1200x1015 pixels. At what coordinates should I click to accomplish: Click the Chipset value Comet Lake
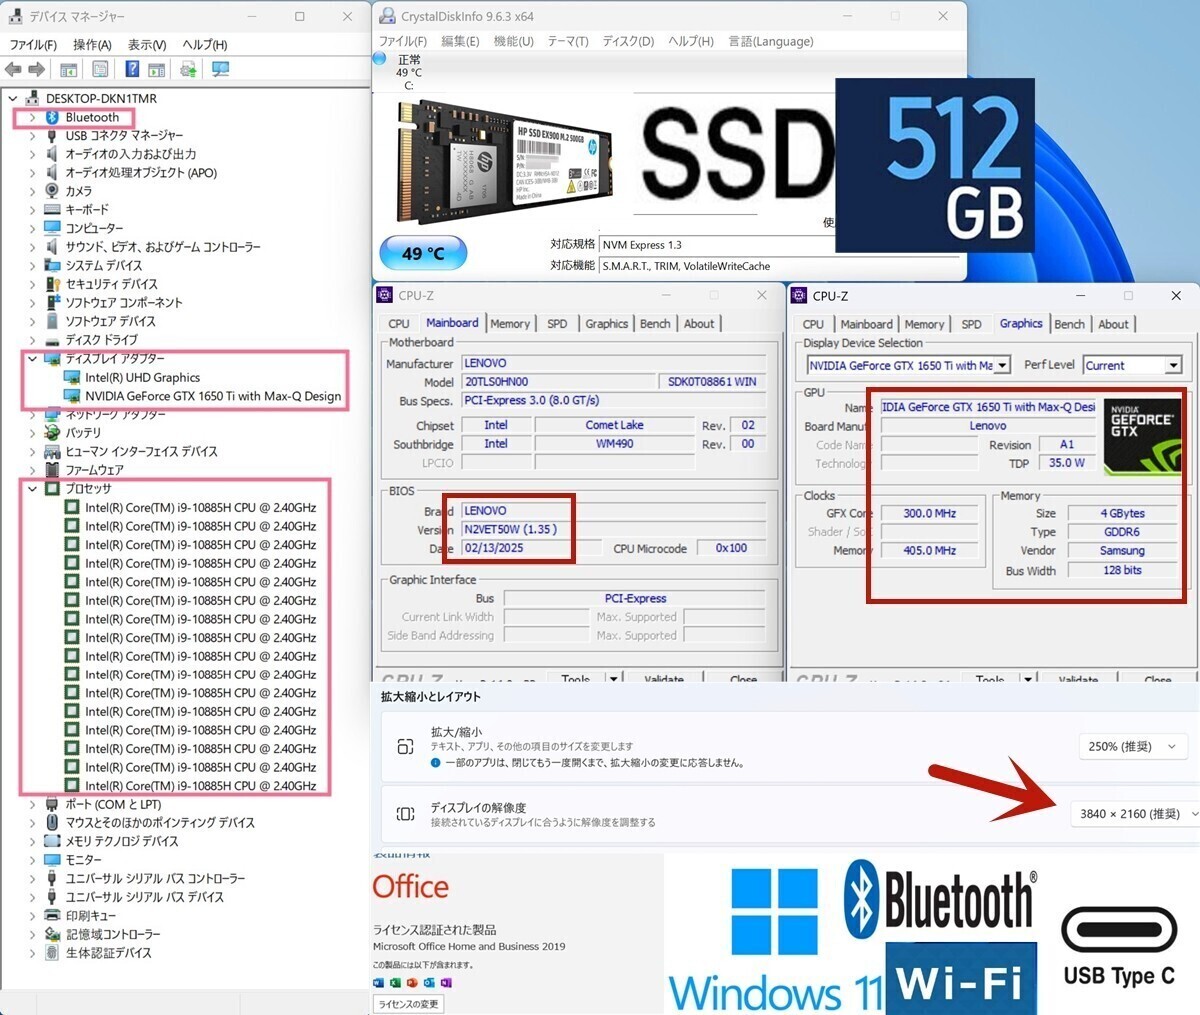pos(614,425)
